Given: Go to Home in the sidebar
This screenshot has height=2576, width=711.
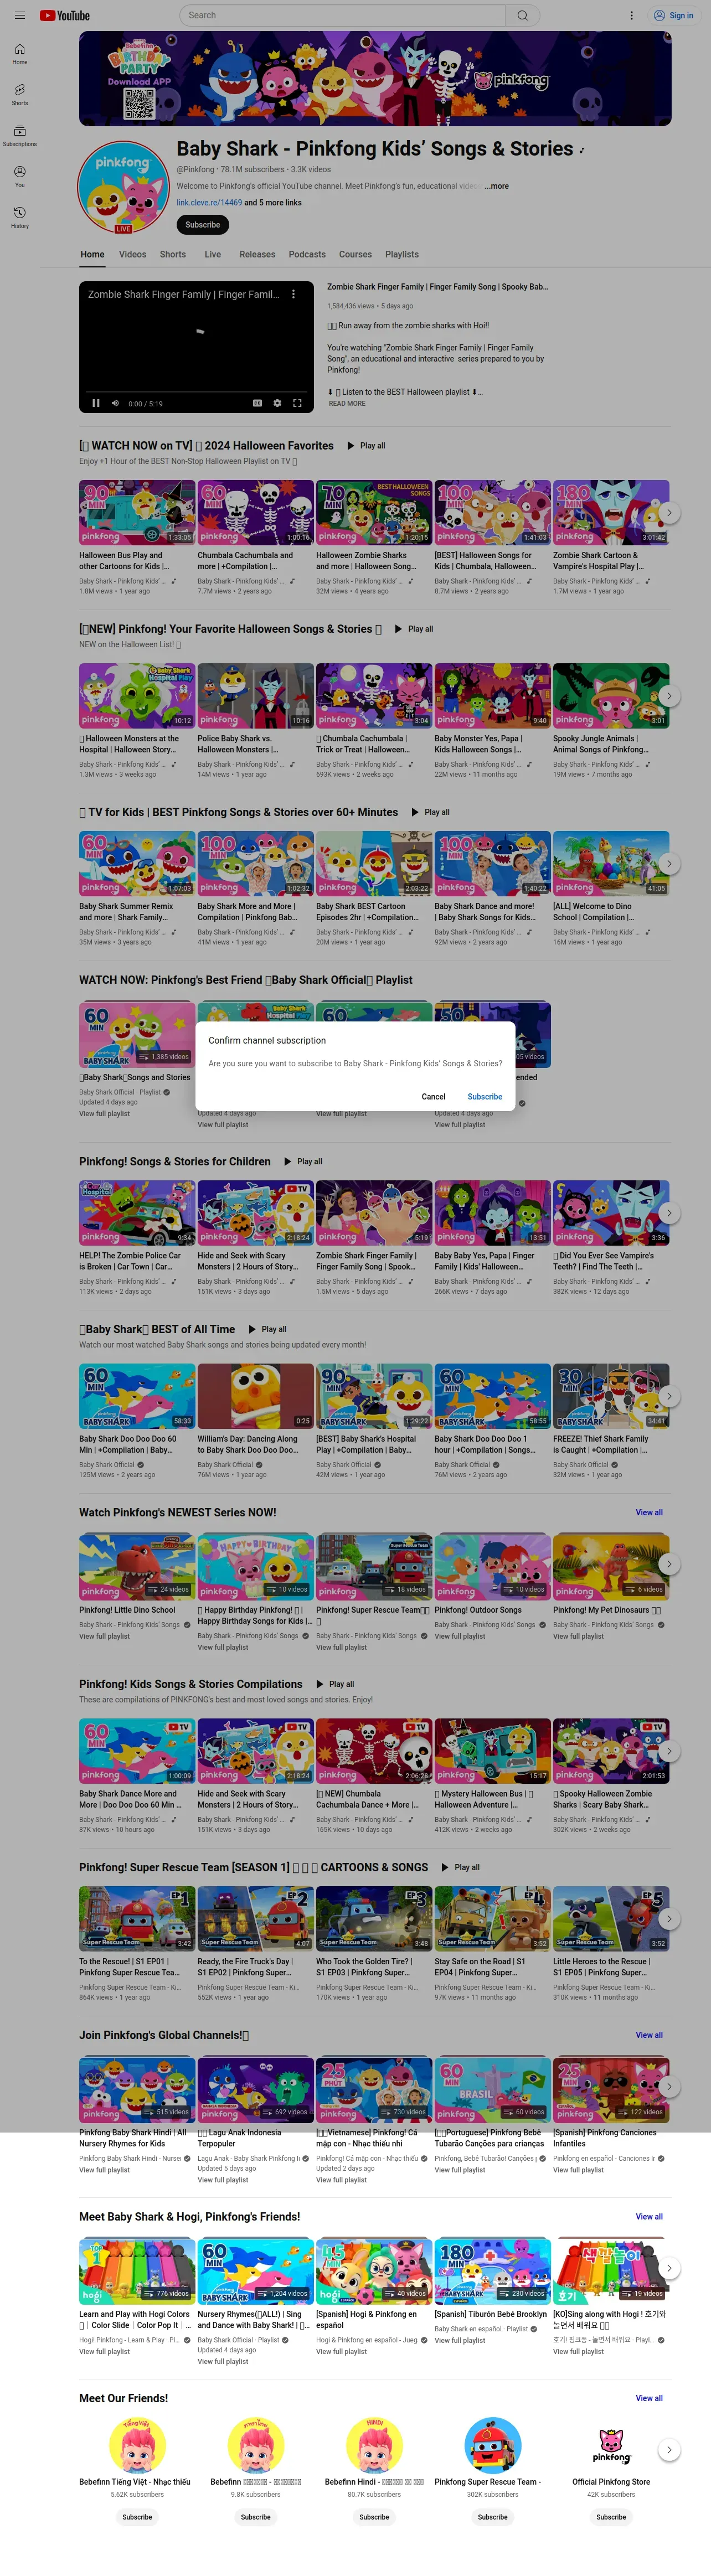Looking at the screenshot, I should 20,54.
